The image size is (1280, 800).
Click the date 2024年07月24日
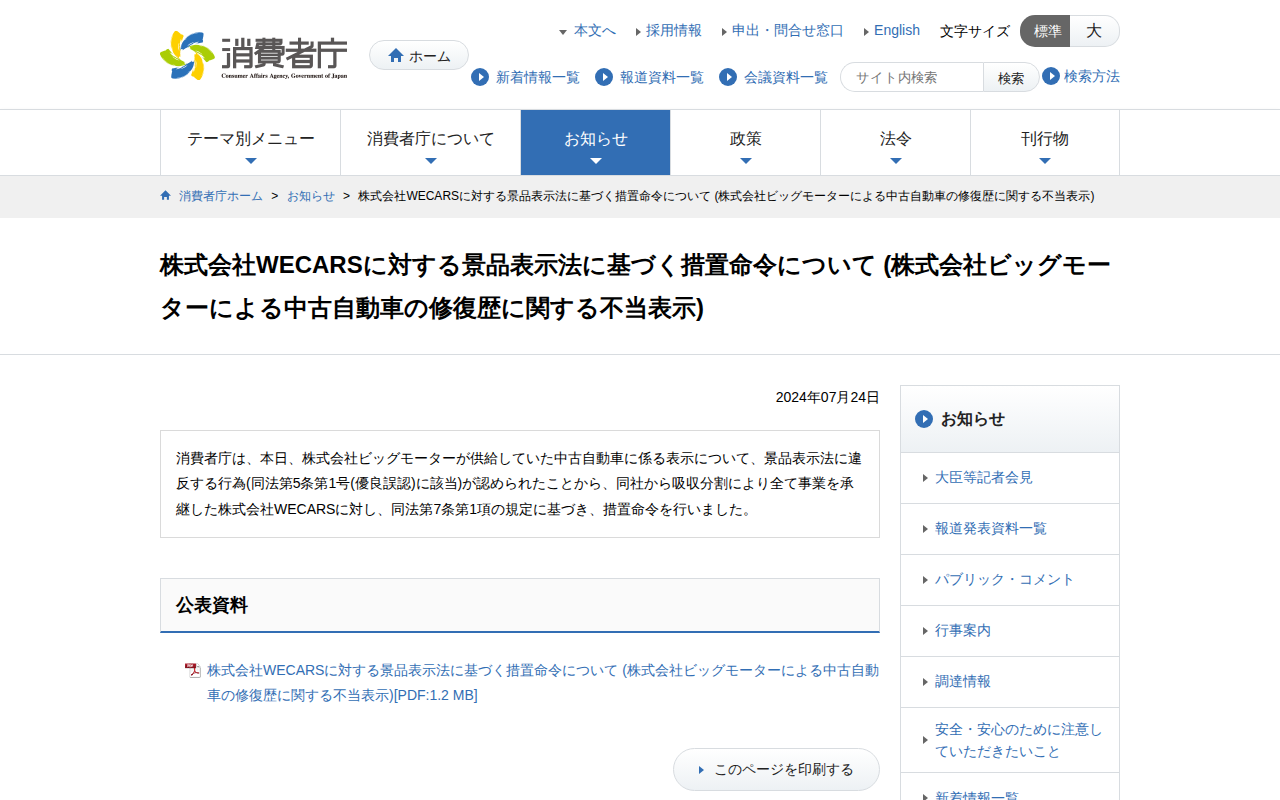pyautogui.click(x=828, y=397)
